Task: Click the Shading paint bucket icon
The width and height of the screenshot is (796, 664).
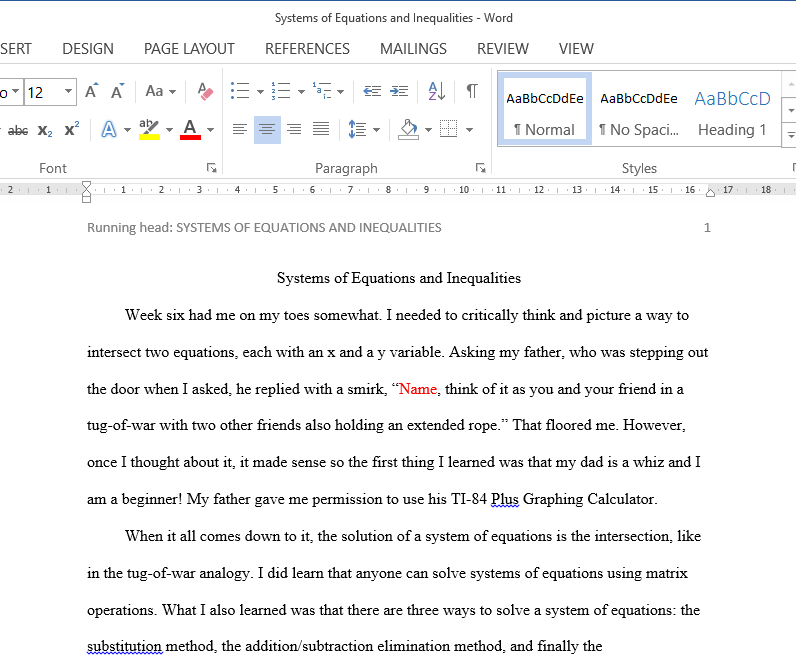Action: [x=409, y=129]
